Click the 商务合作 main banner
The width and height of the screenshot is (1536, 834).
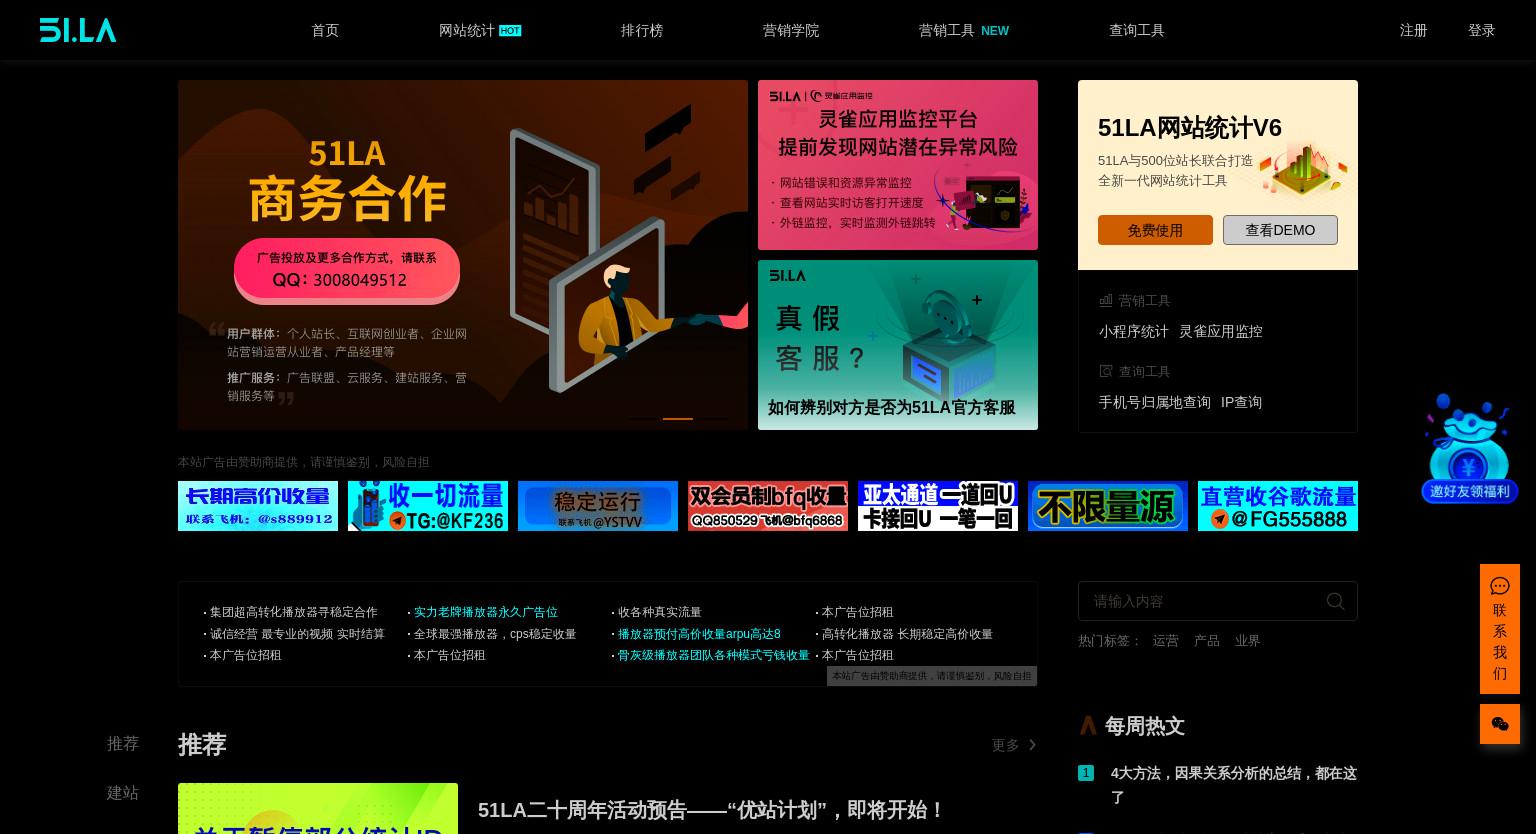point(463,255)
